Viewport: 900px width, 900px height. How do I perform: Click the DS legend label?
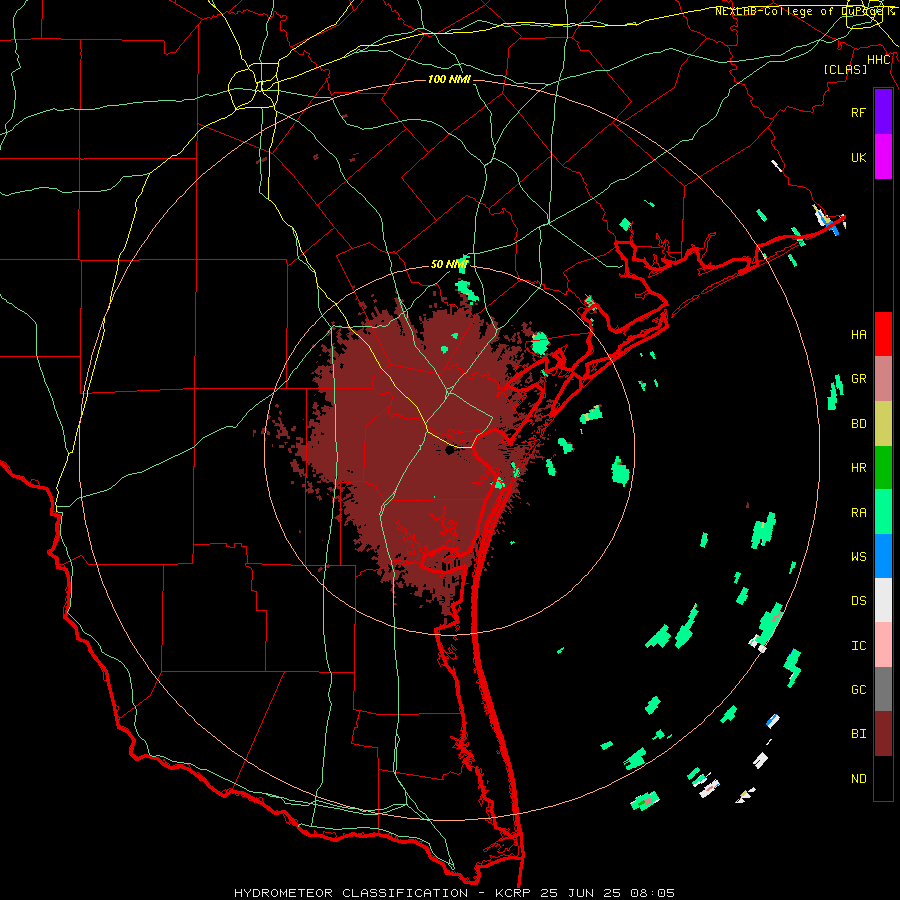pos(859,601)
